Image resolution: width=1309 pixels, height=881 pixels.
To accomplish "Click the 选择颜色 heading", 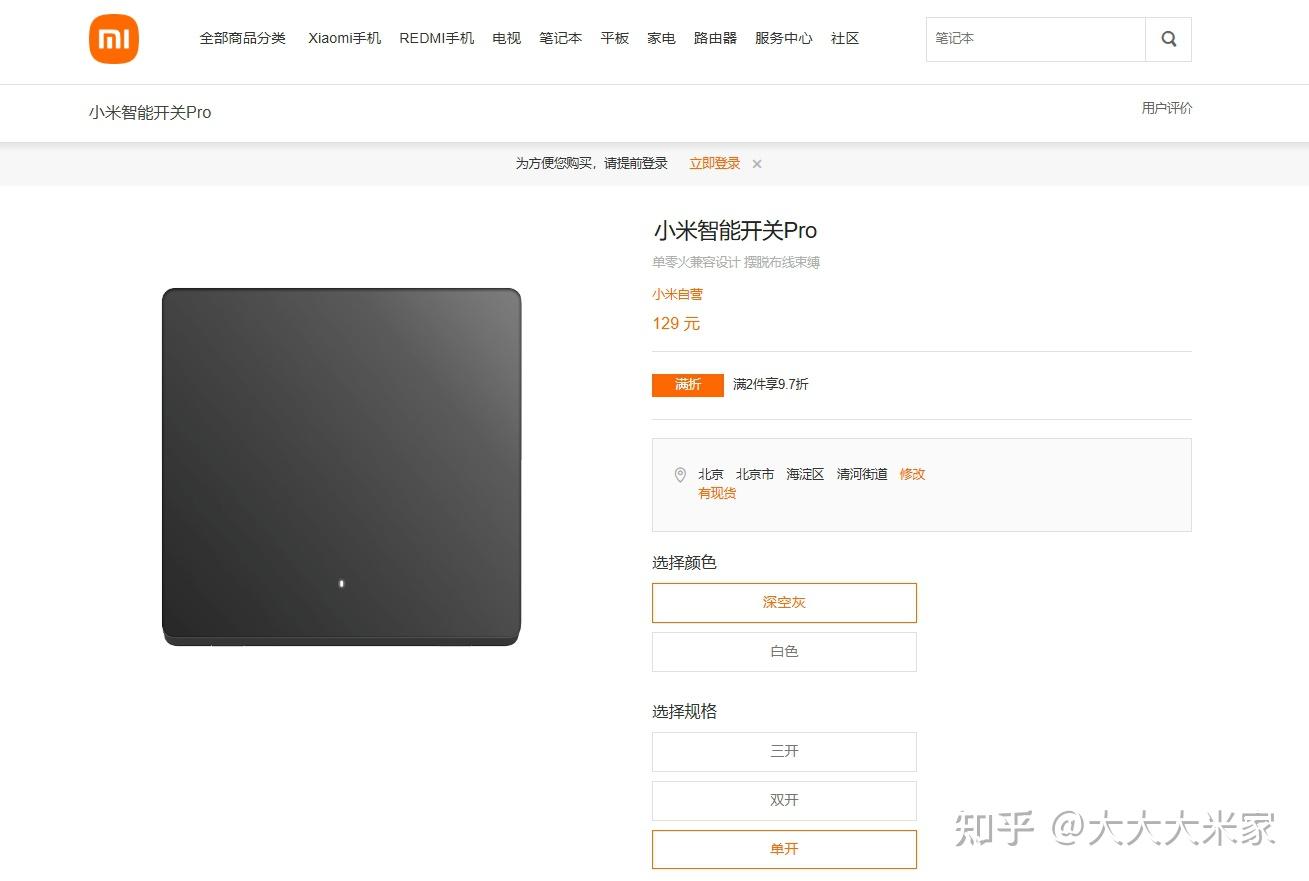I will pos(684,563).
